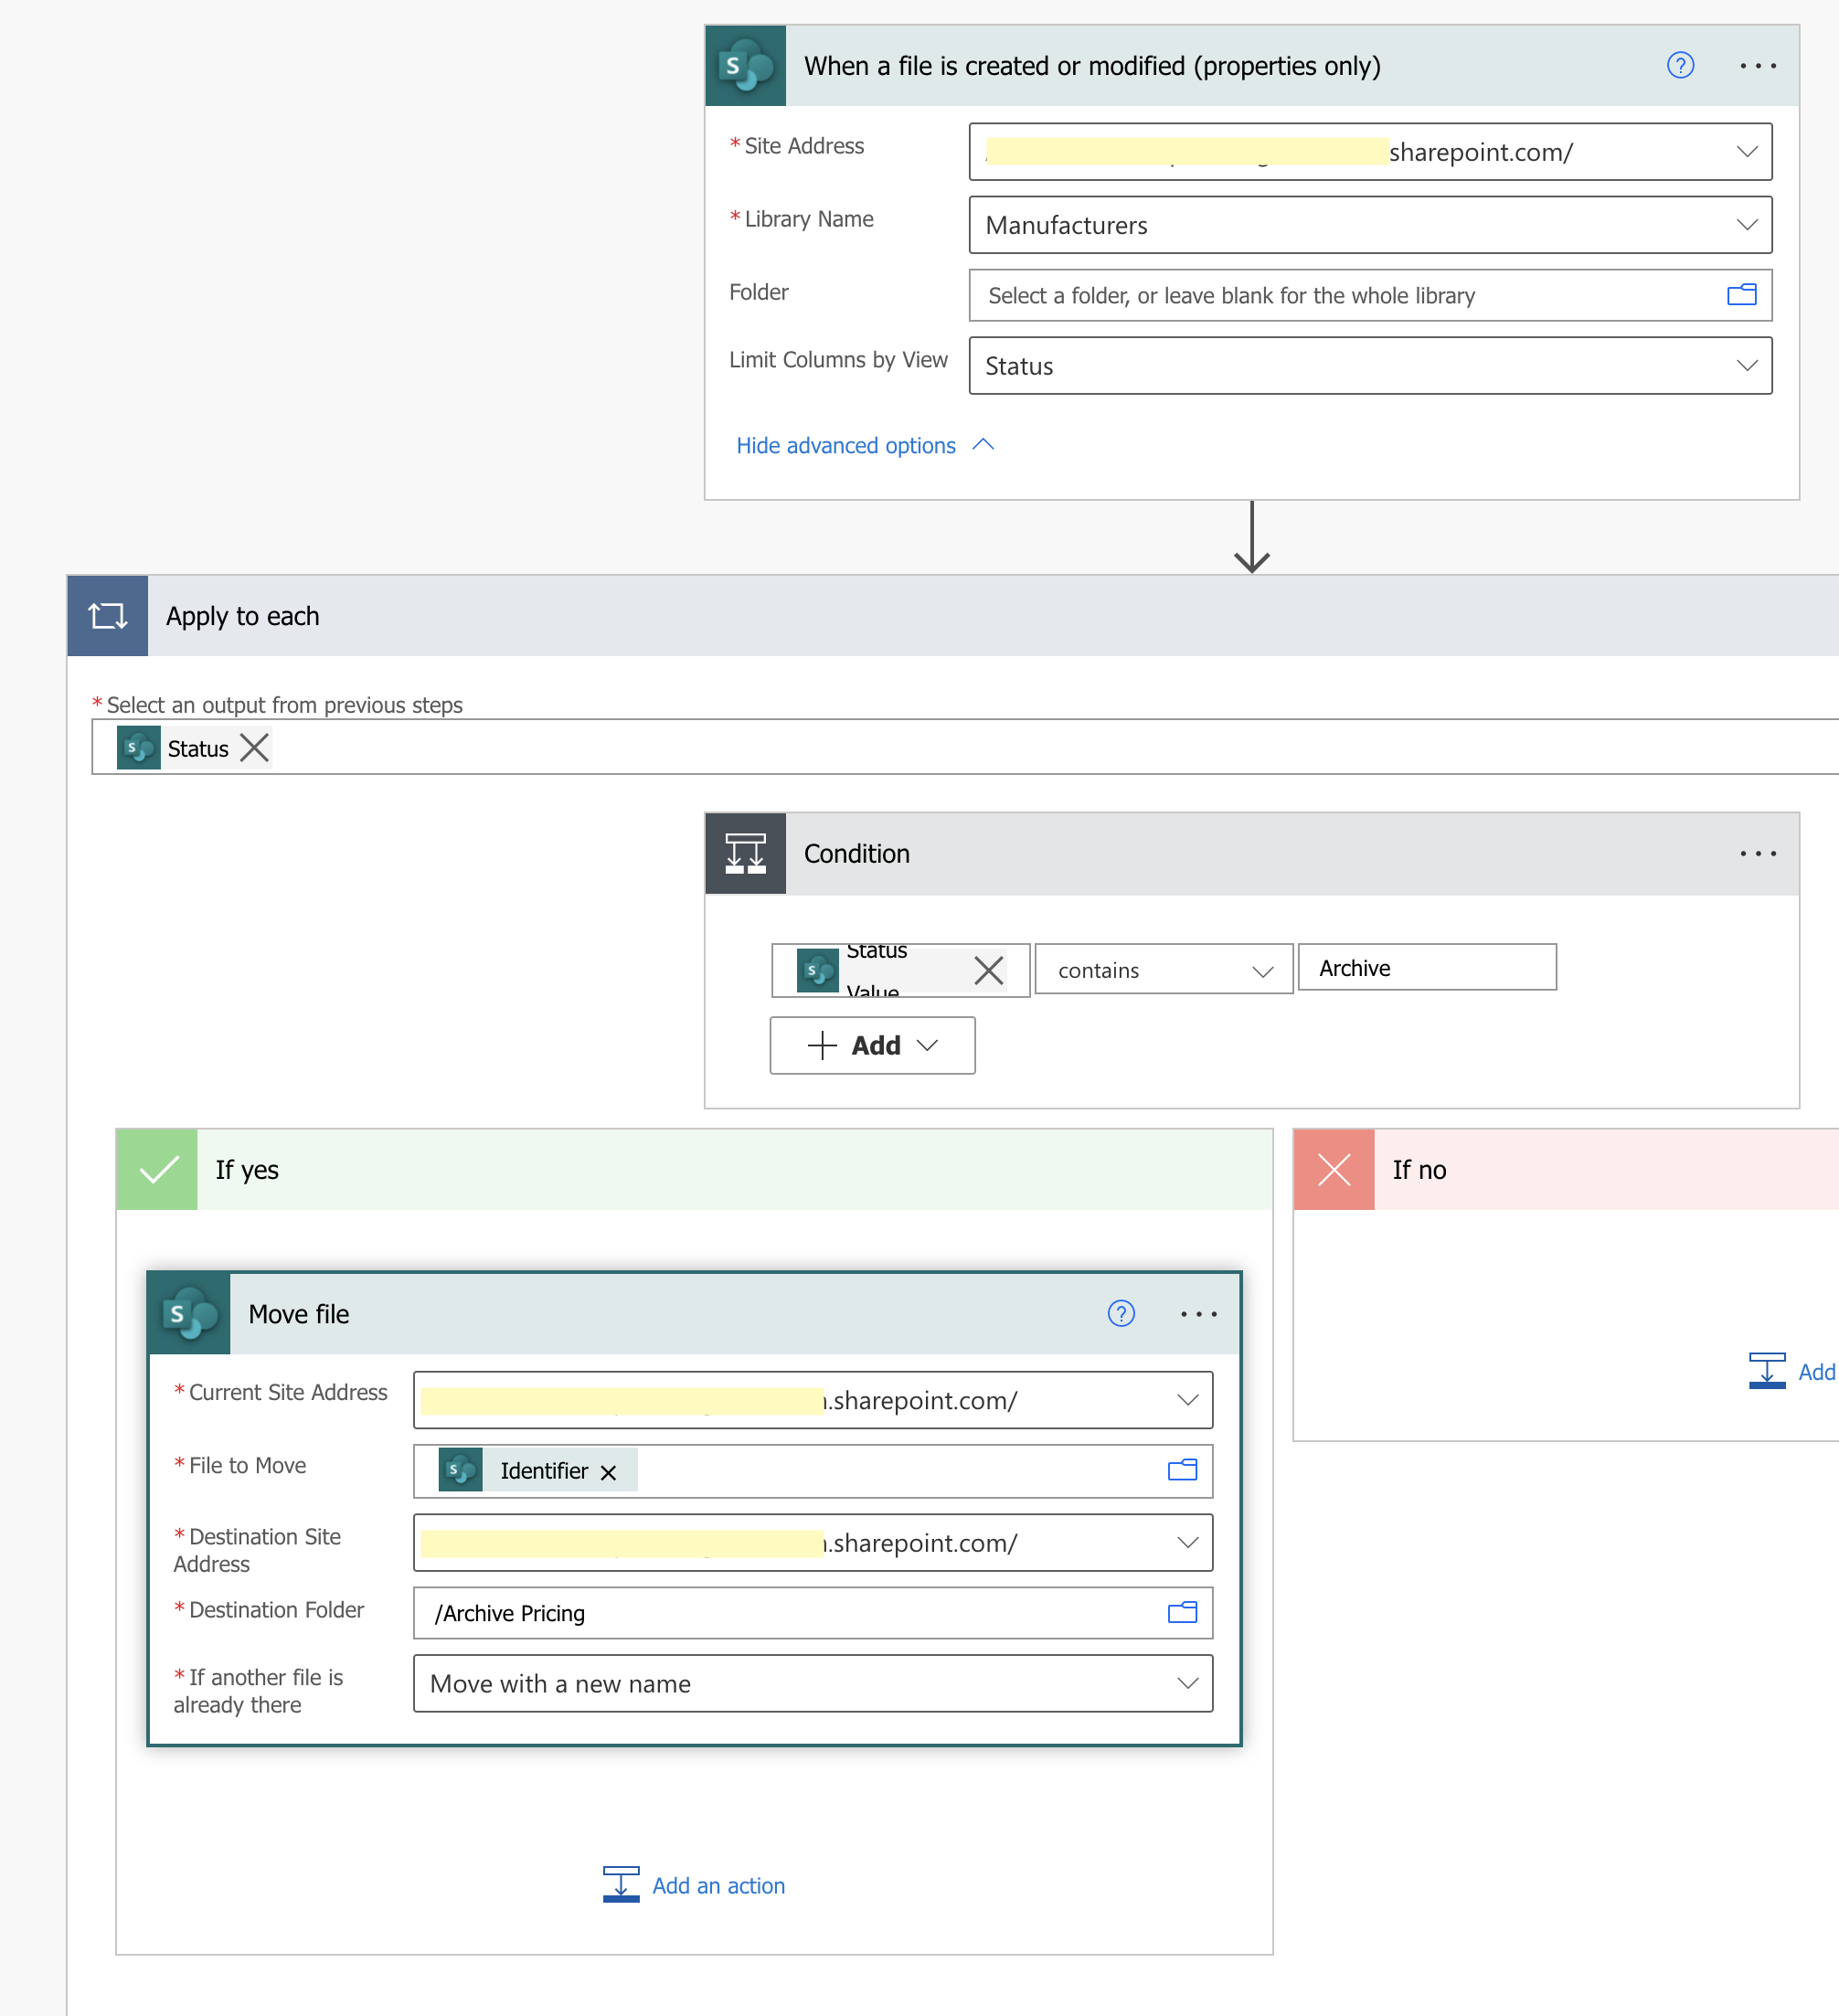
Task: Click the If yes branch checkmark icon
Action: [x=156, y=1170]
